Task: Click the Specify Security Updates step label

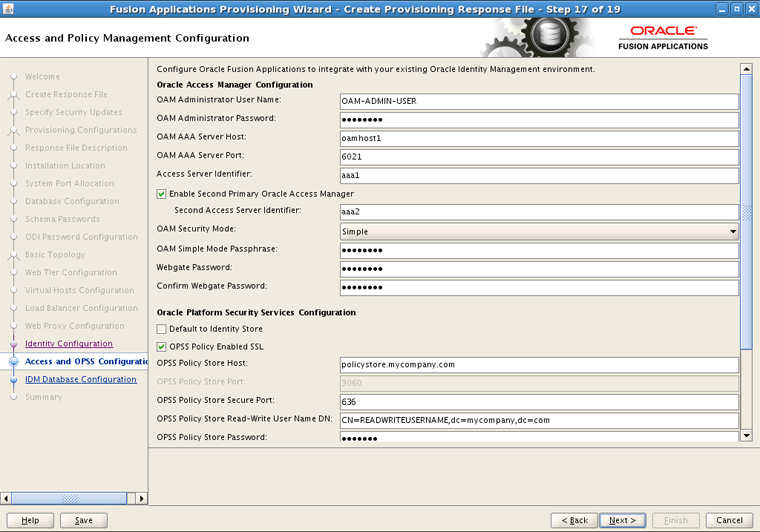Action: tap(74, 112)
